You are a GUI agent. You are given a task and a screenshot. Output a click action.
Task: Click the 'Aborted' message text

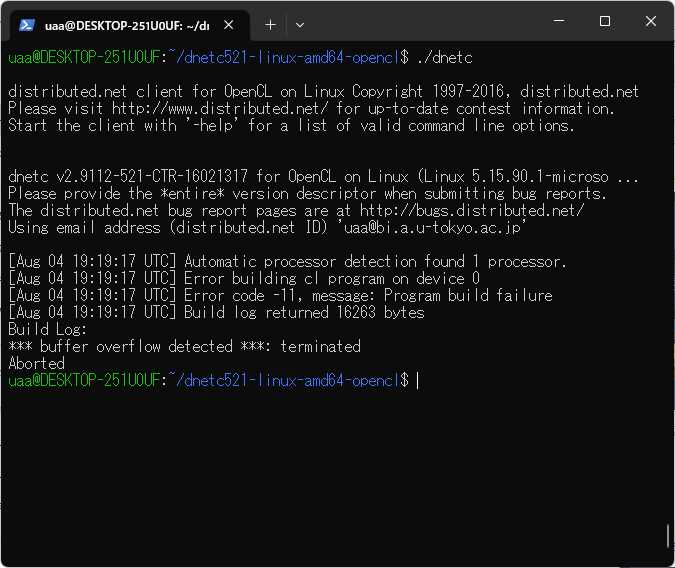[x=36, y=364]
